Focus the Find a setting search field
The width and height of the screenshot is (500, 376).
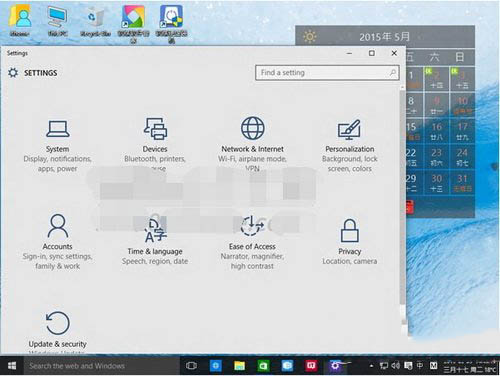(x=327, y=72)
